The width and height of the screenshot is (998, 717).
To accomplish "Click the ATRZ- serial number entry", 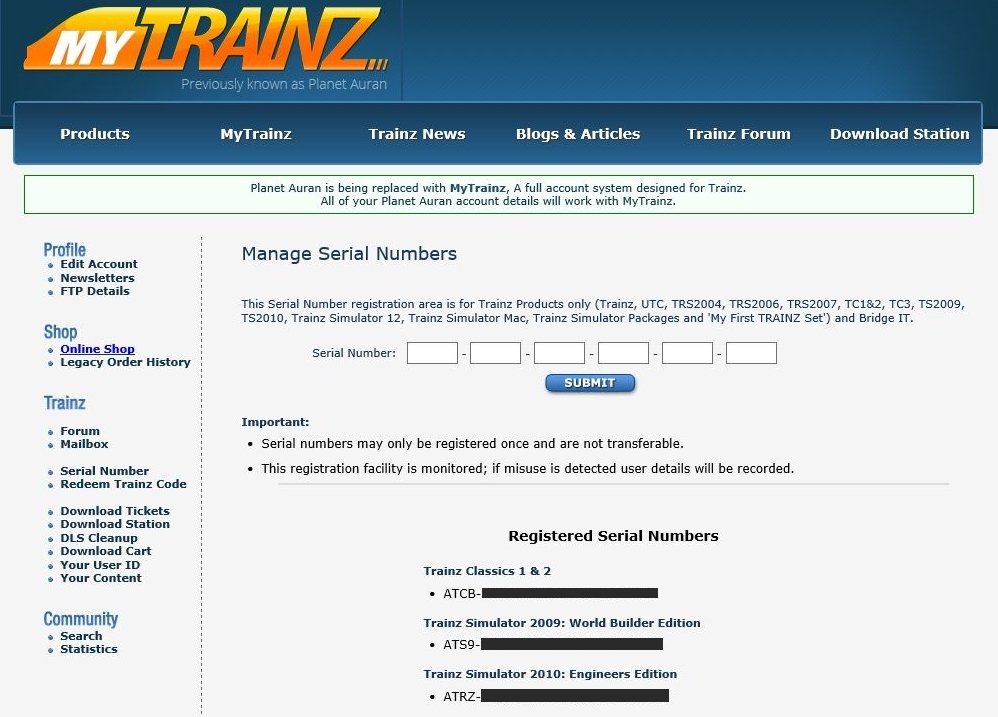I will point(556,697).
